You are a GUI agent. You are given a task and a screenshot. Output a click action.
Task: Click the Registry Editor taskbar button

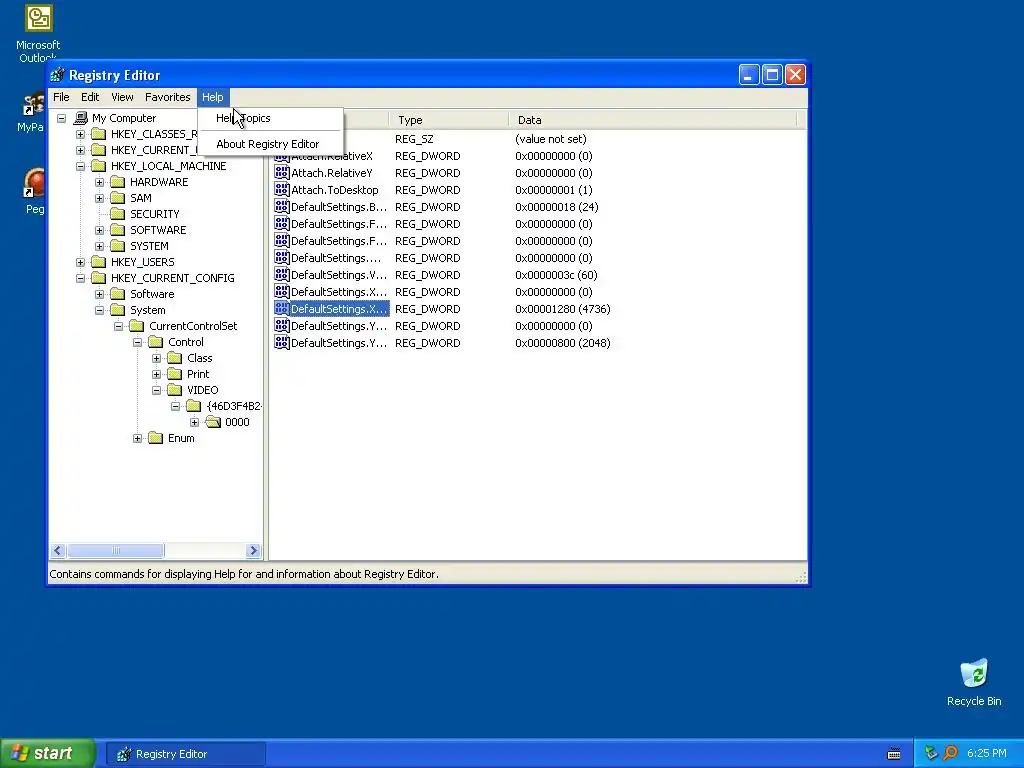[185, 754]
